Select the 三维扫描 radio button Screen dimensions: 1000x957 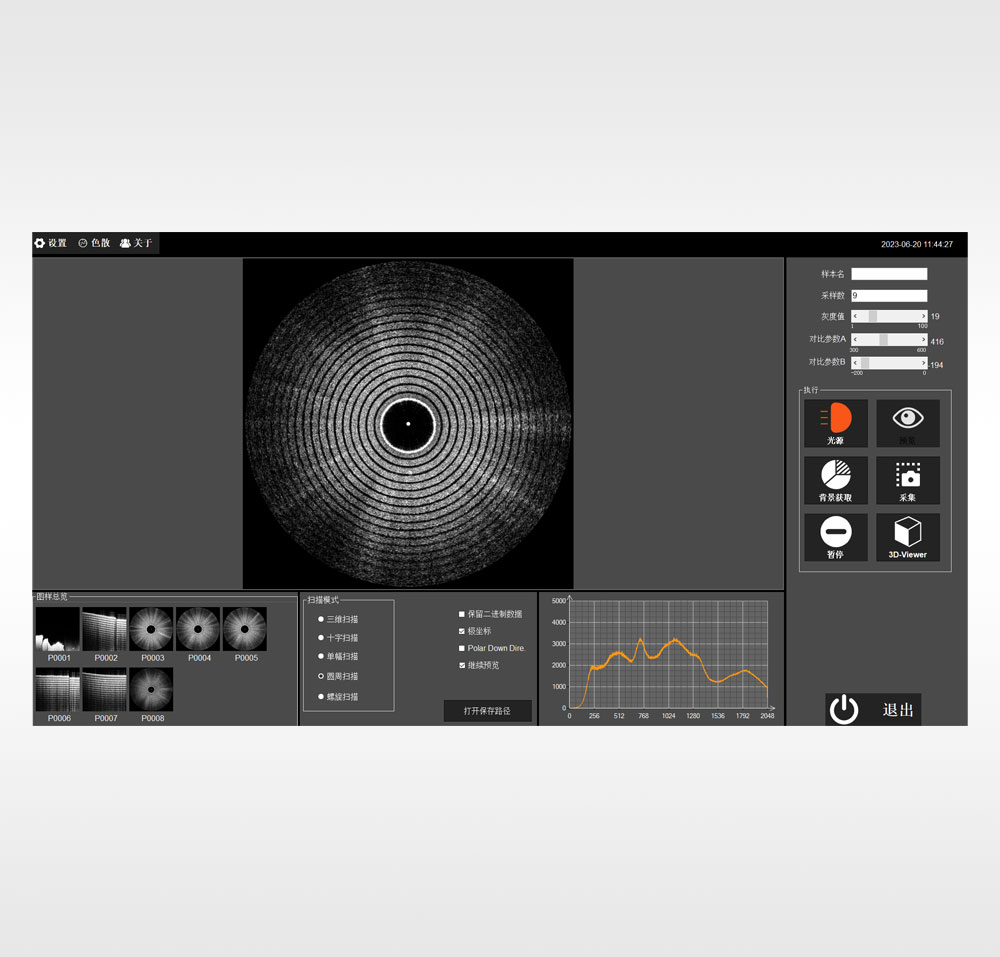(321, 619)
